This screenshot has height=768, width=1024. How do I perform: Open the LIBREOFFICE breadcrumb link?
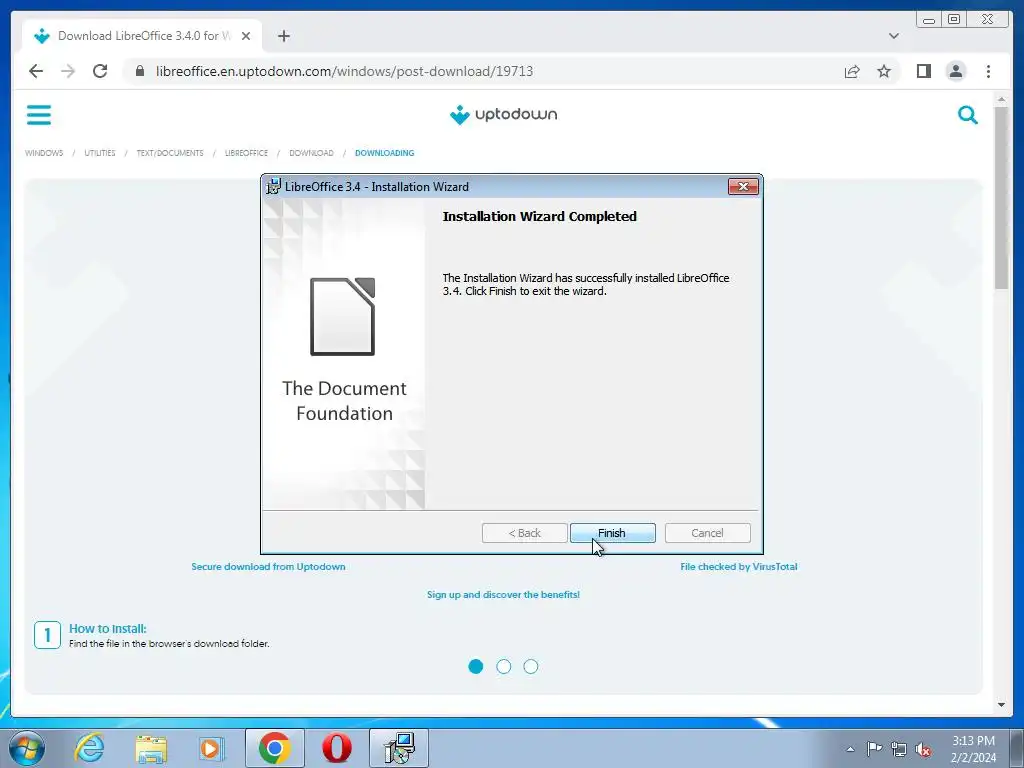pyautogui.click(x=246, y=153)
